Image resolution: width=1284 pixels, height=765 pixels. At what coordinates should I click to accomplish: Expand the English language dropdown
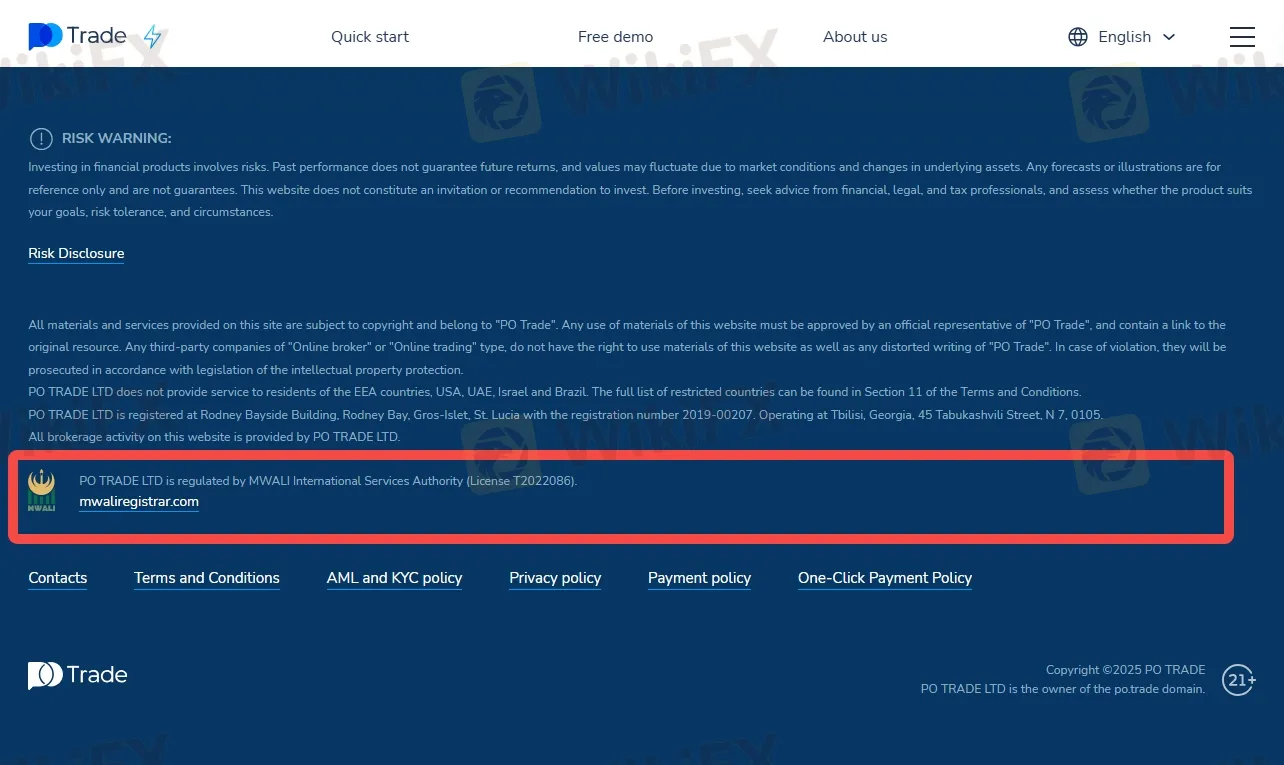tap(1136, 37)
